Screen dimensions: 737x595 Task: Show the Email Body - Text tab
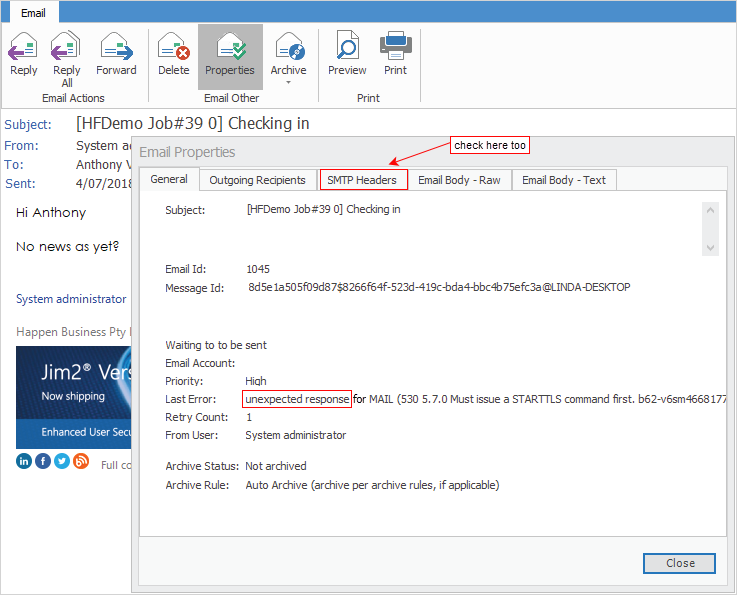point(563,180)
